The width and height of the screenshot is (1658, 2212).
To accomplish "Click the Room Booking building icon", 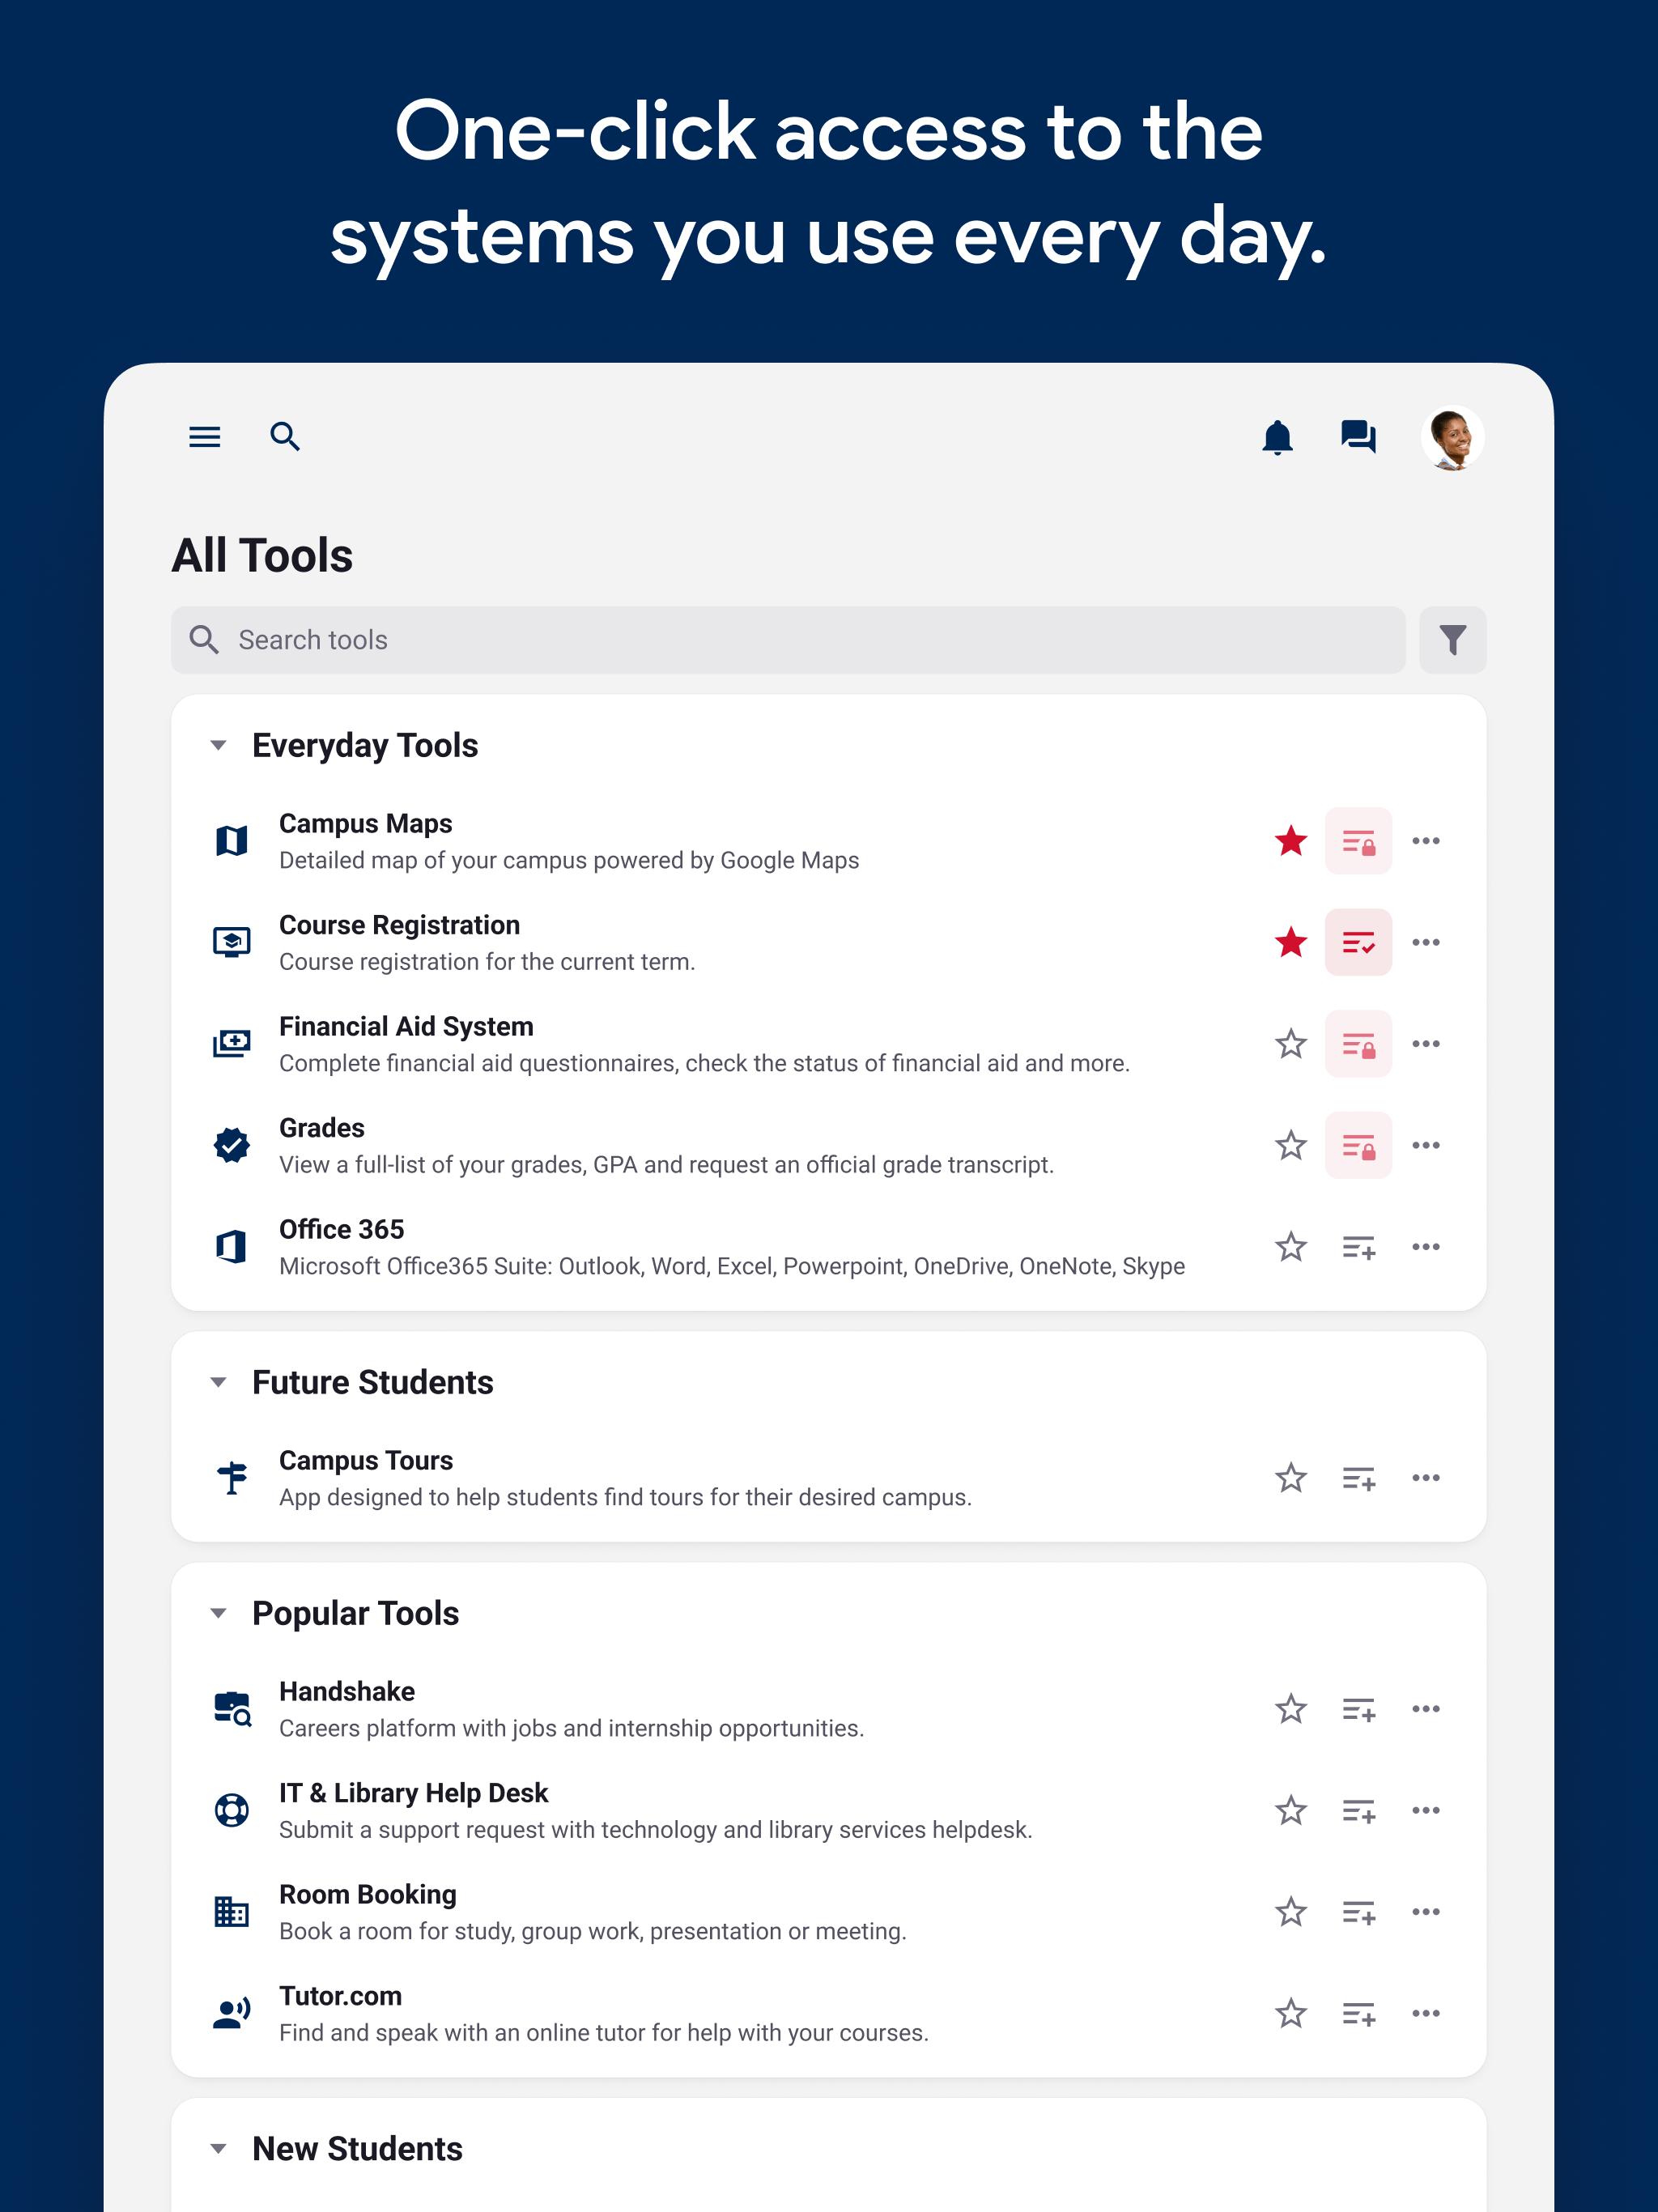I will [x=231, y=1912].
